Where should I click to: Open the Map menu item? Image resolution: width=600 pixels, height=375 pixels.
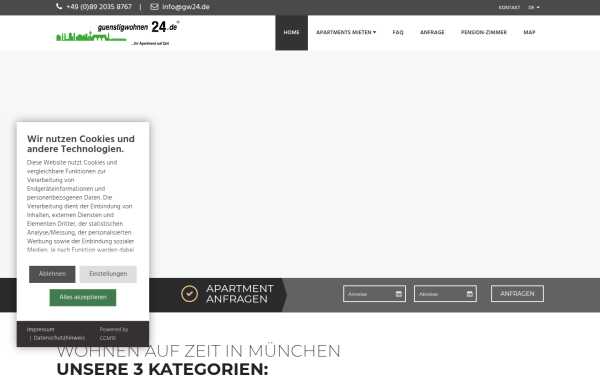tap(529, 33)
